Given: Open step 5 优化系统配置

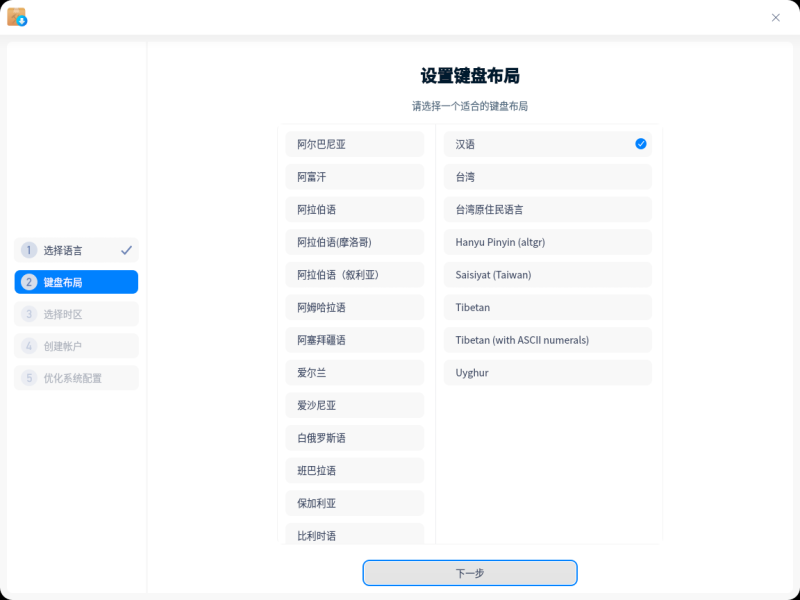Looking at the screenshot, I should pyautogui.click(x=77, y=378).
